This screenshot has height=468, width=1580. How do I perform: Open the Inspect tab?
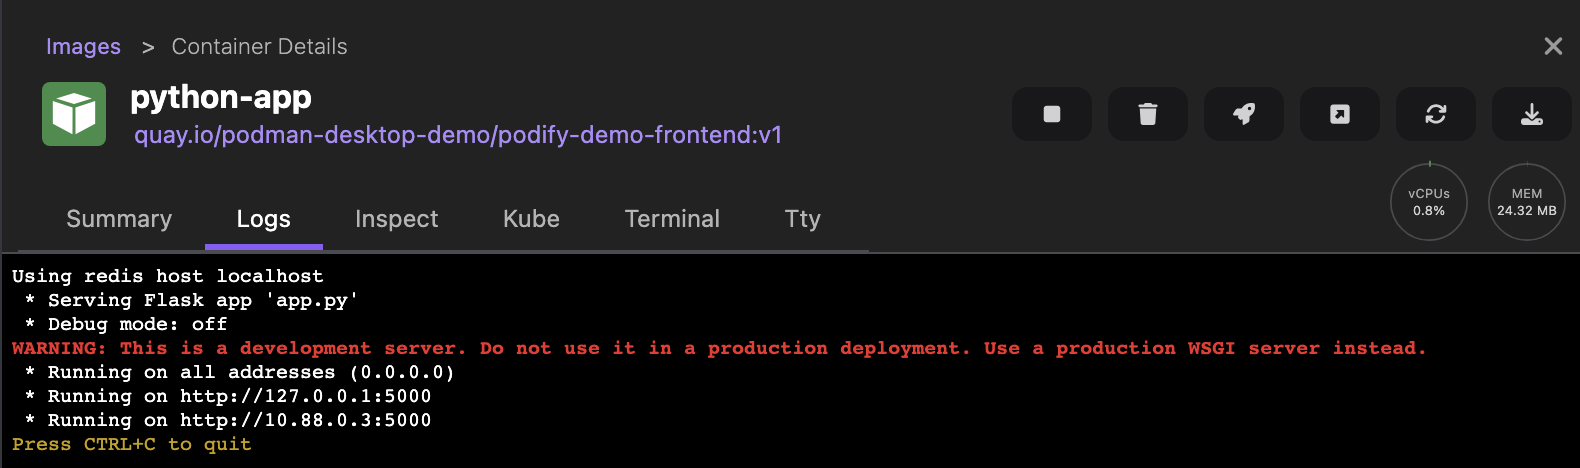point(396,219)
